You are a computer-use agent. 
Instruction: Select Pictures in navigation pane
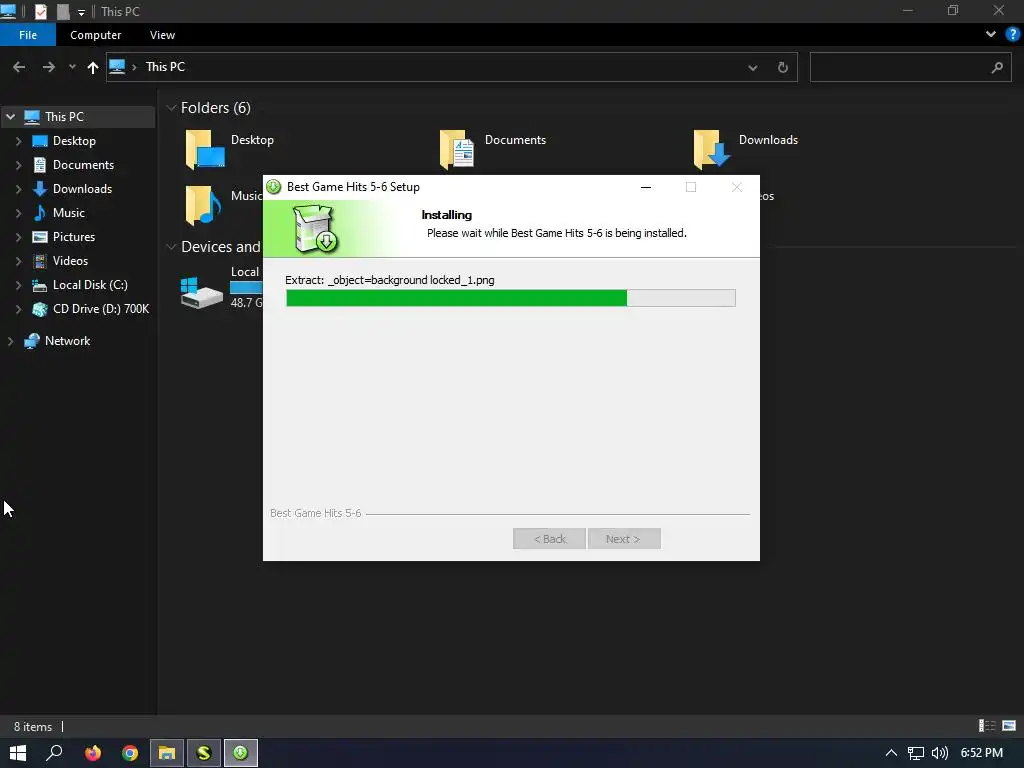coord(74,237)
